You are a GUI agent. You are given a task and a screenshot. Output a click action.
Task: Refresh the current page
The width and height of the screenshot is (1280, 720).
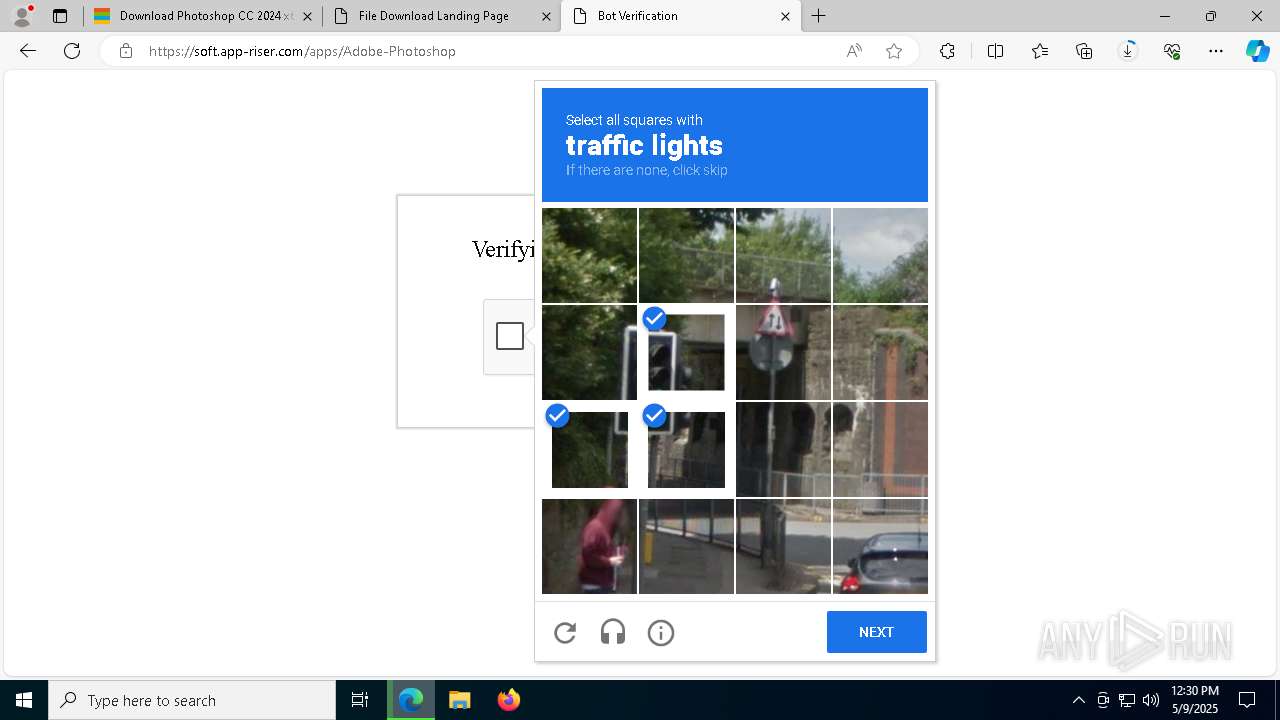click(x=72, y=51)
